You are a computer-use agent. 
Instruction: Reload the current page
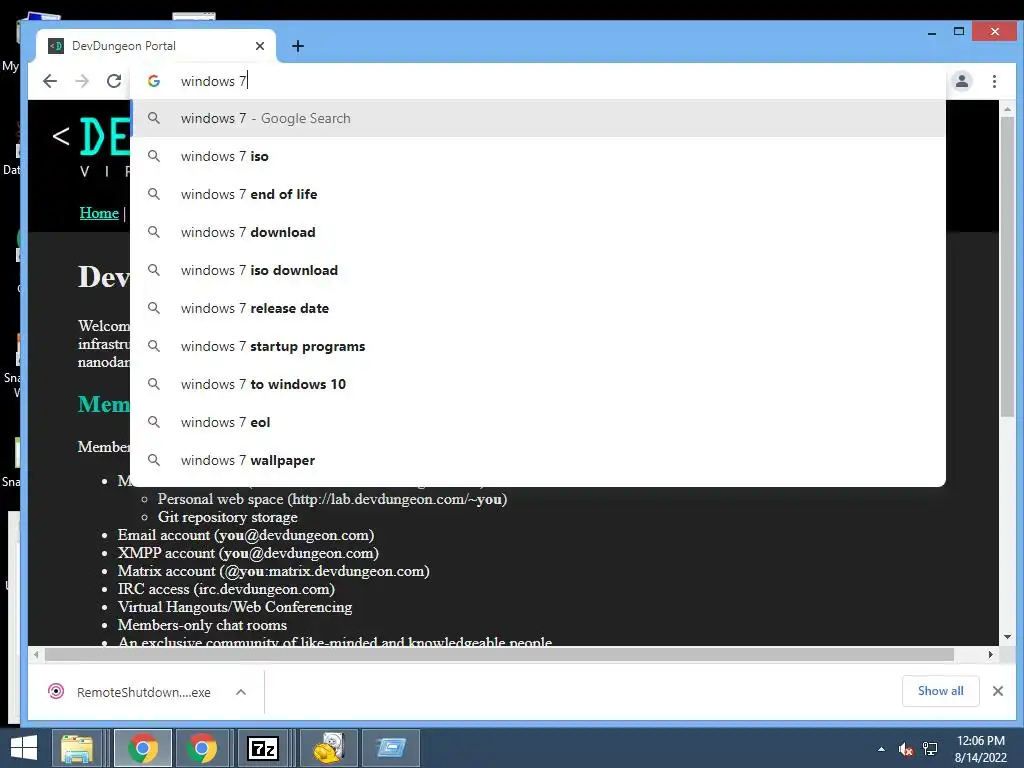114,81
